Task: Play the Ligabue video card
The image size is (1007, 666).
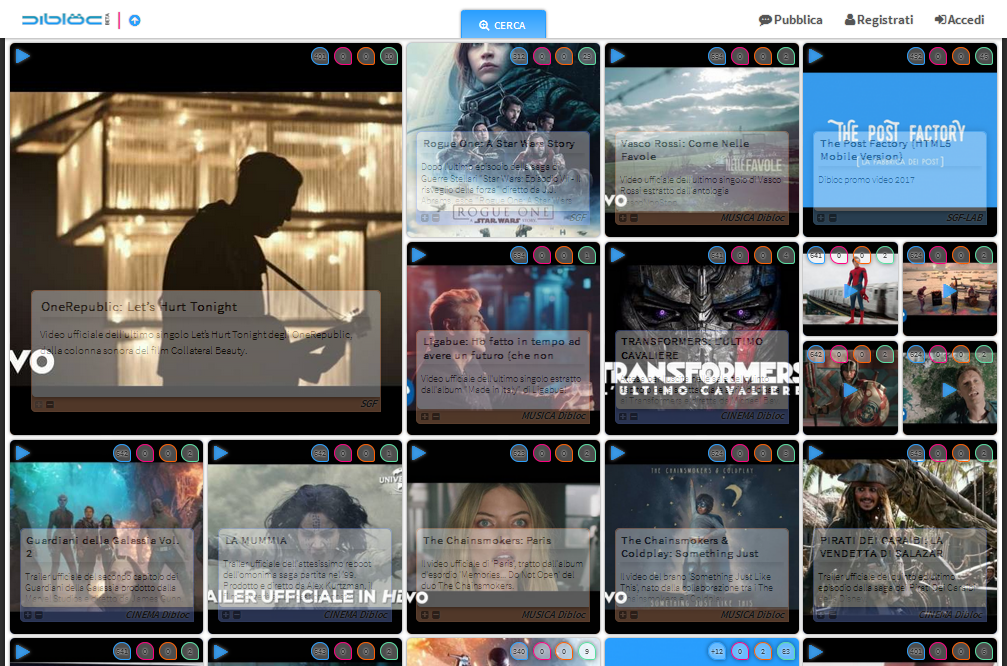Action: point(419,255)
